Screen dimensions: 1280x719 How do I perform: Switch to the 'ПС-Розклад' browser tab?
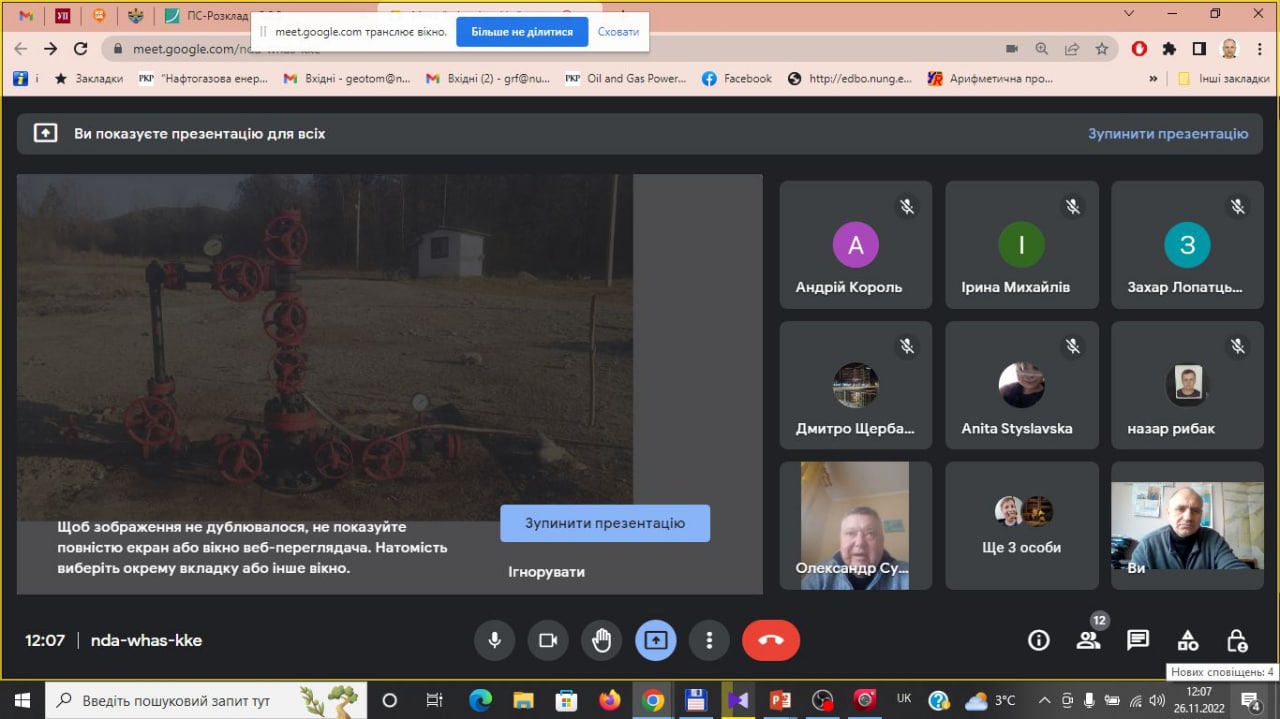click(x=206, y=16)
